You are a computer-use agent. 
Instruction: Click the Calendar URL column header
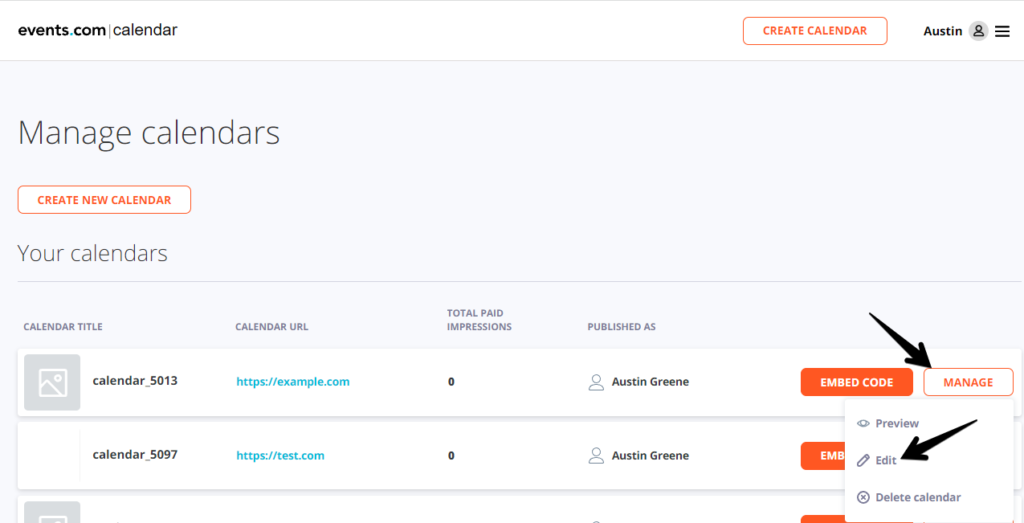tap(272, 326)
